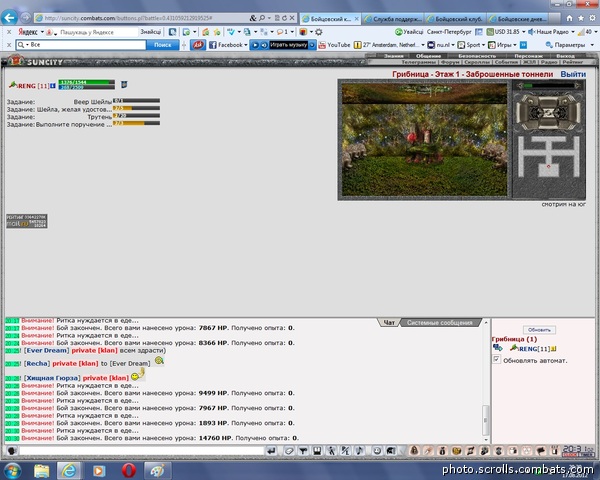This screenshot has width=600, height=480.
Task: Open the Наше Радио dropdown
Action: tap(572, 32)
